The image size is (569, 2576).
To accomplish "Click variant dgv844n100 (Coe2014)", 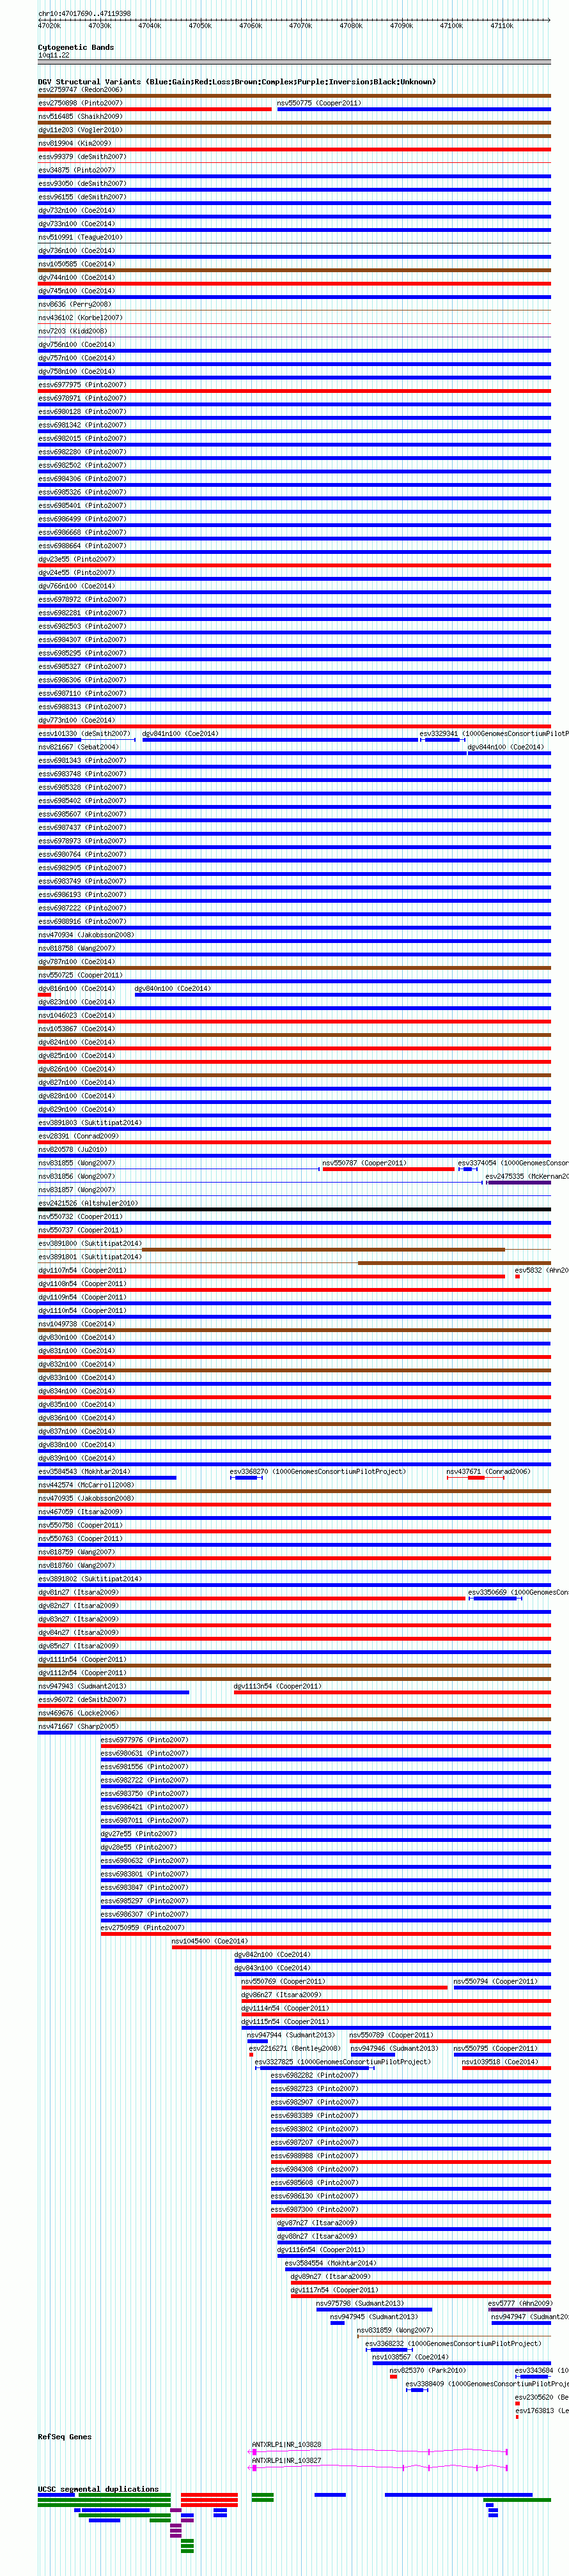I will tap(506, 747).
